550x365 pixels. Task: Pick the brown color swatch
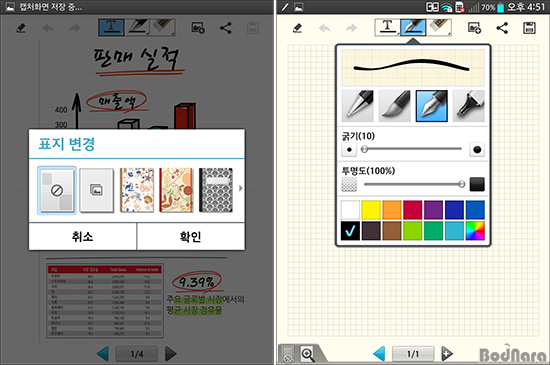[392, 231]
